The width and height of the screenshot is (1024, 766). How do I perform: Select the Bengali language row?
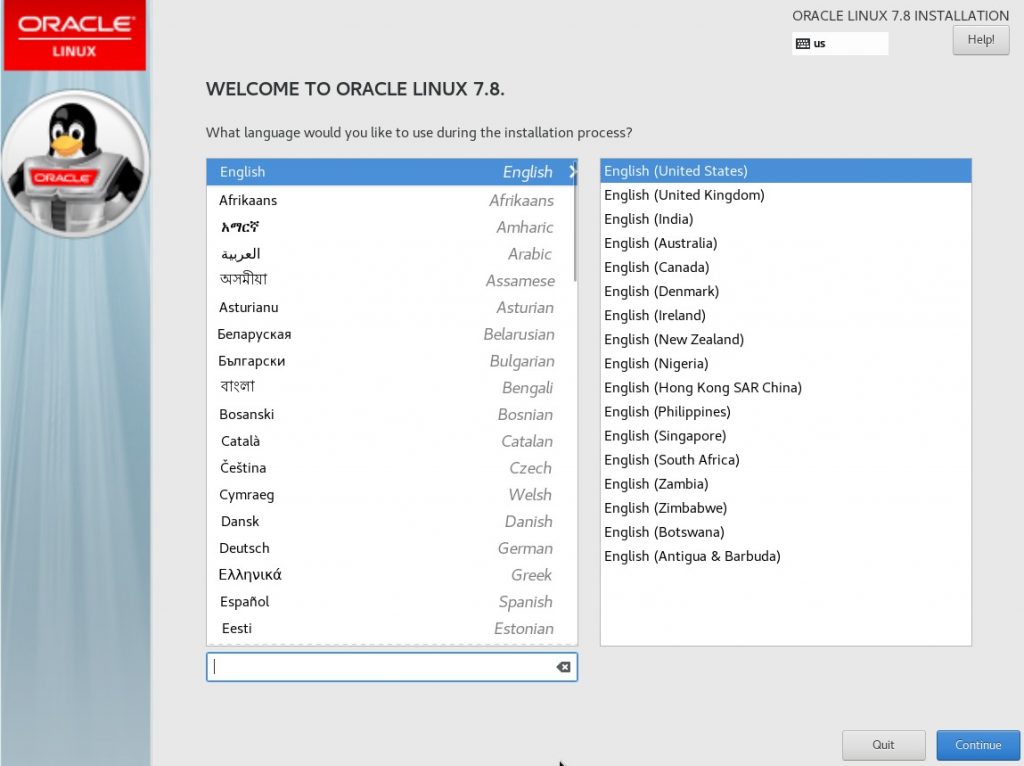click(x=392, y=387)
